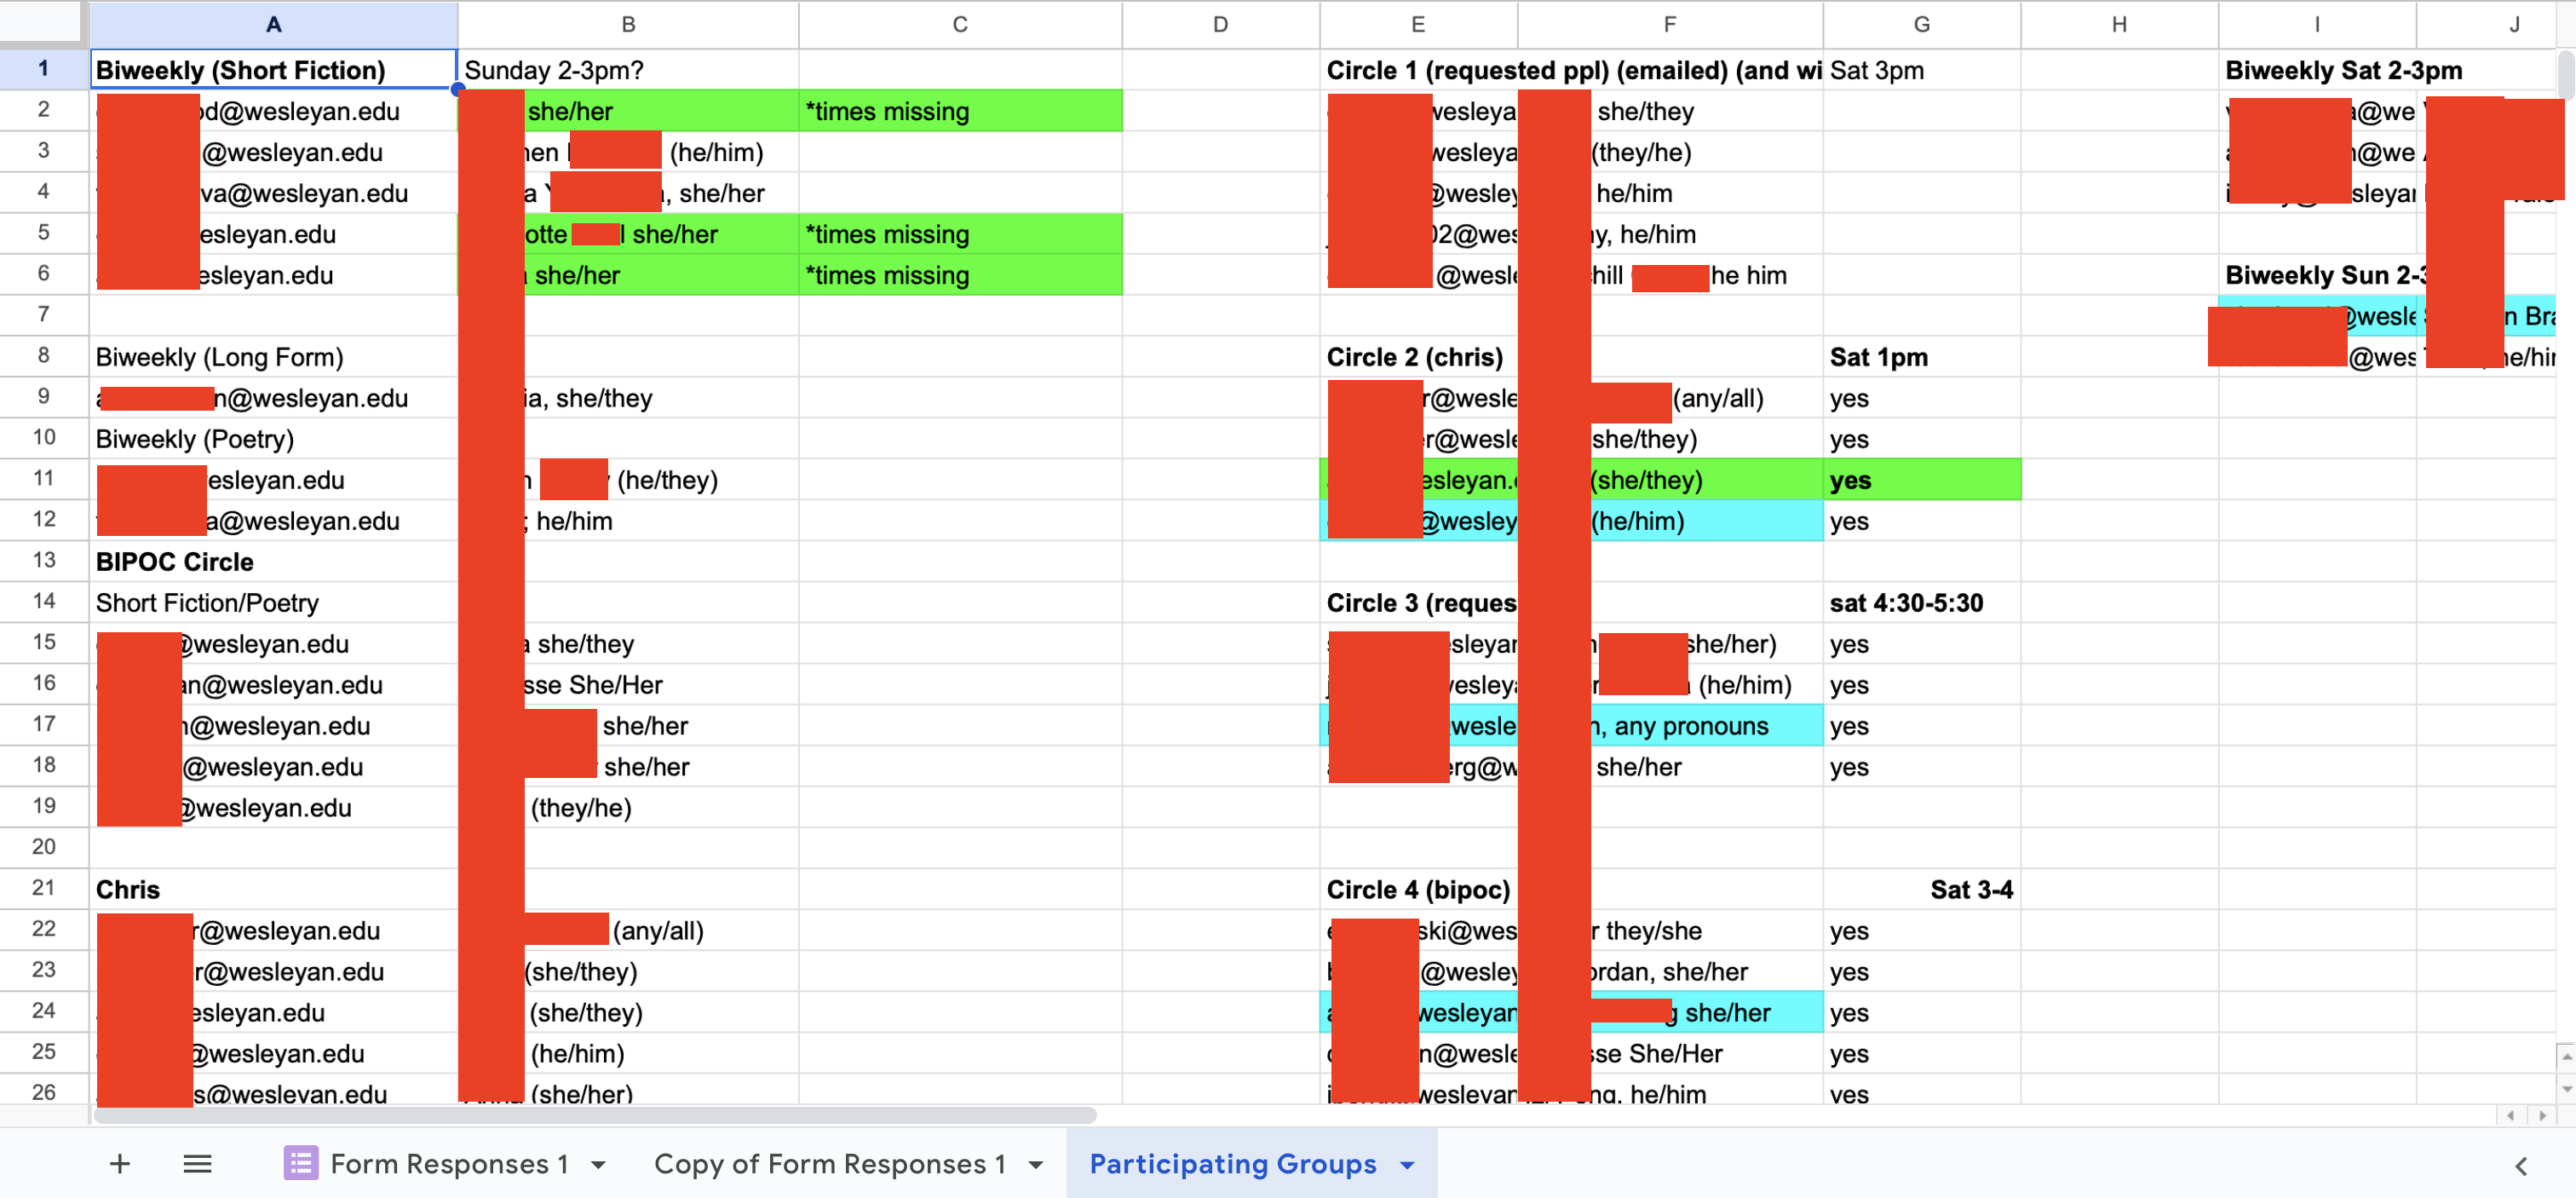Open Participating Groups tab dropdown arrow
The image size is (2576, 1198).
[1407, 1164]
